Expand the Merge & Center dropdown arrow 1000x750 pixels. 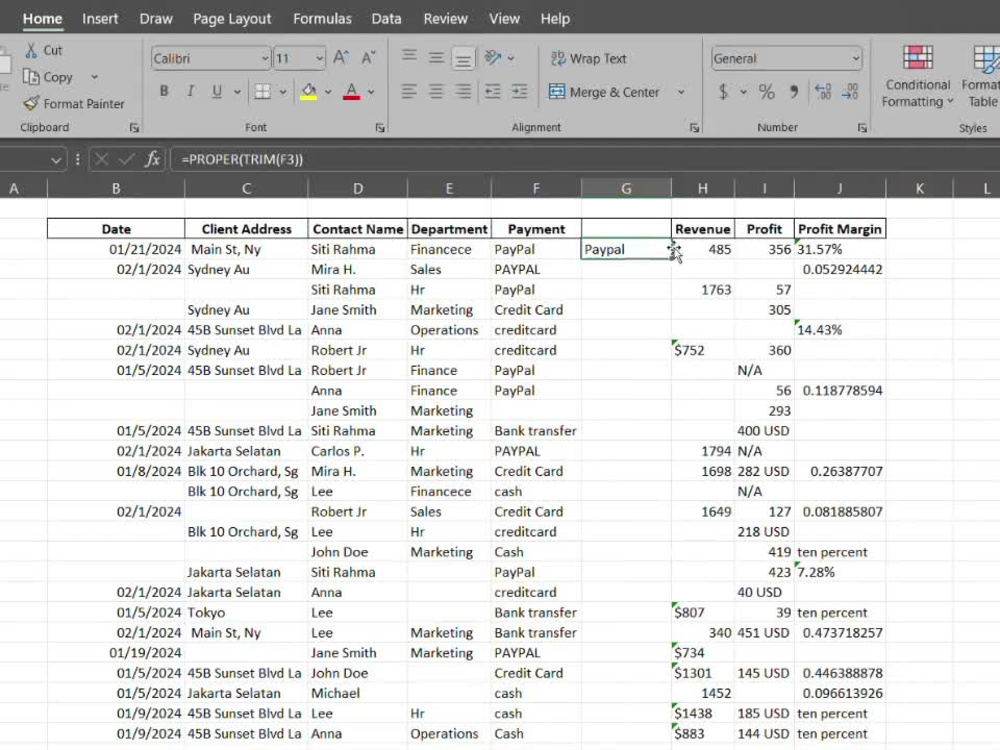coord(681,92)
